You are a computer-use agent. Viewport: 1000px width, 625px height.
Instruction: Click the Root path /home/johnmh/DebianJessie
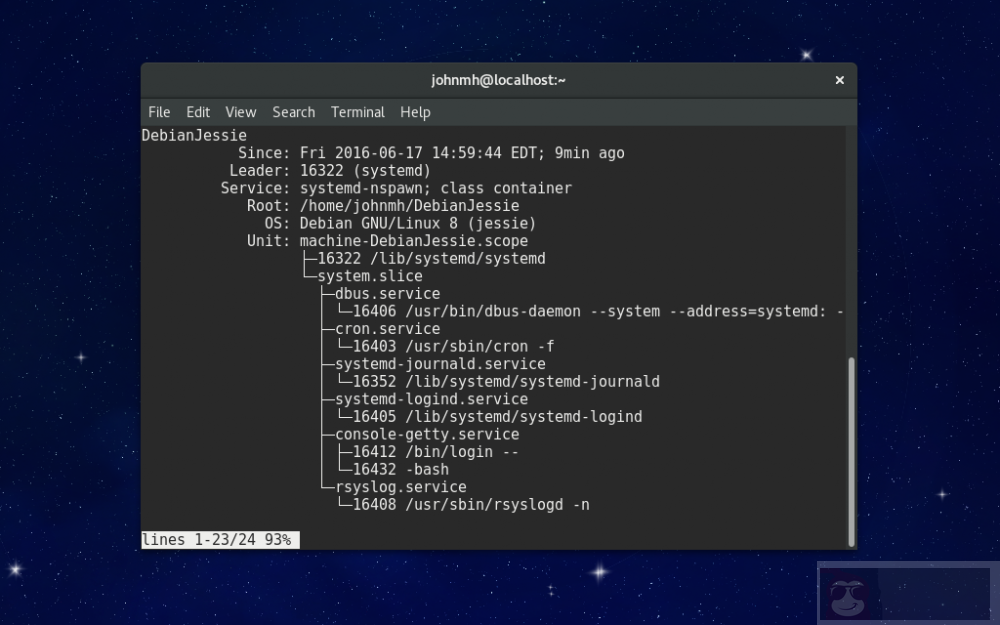pyautogui.click(x=409, y=205)
